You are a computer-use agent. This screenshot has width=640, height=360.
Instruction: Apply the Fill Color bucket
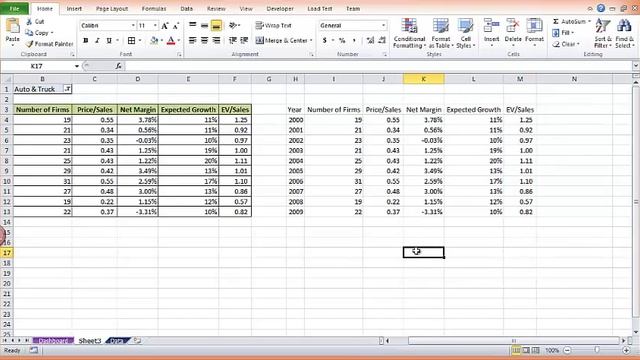154,40
